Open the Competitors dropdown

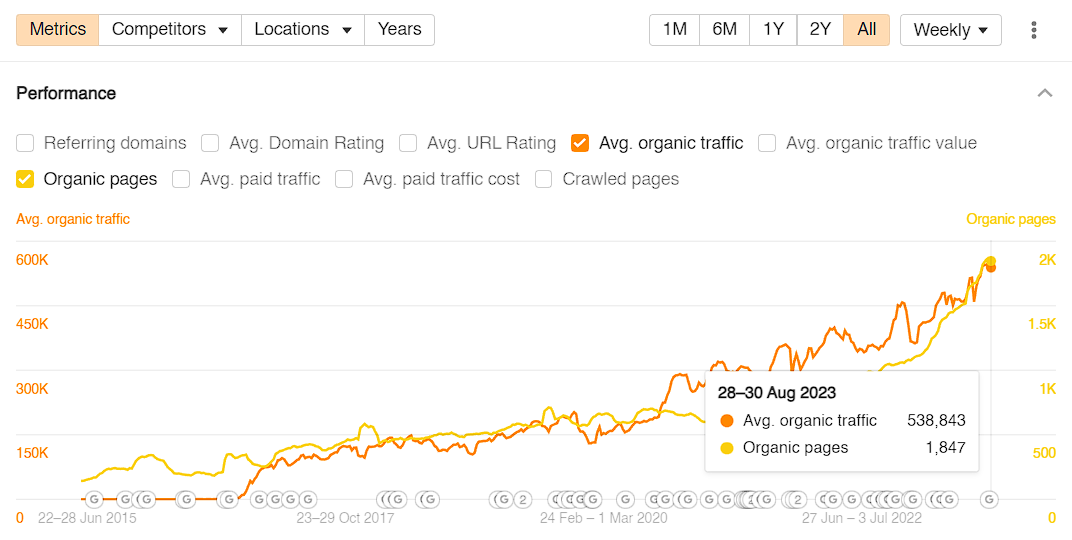click(x=170, y=29)
